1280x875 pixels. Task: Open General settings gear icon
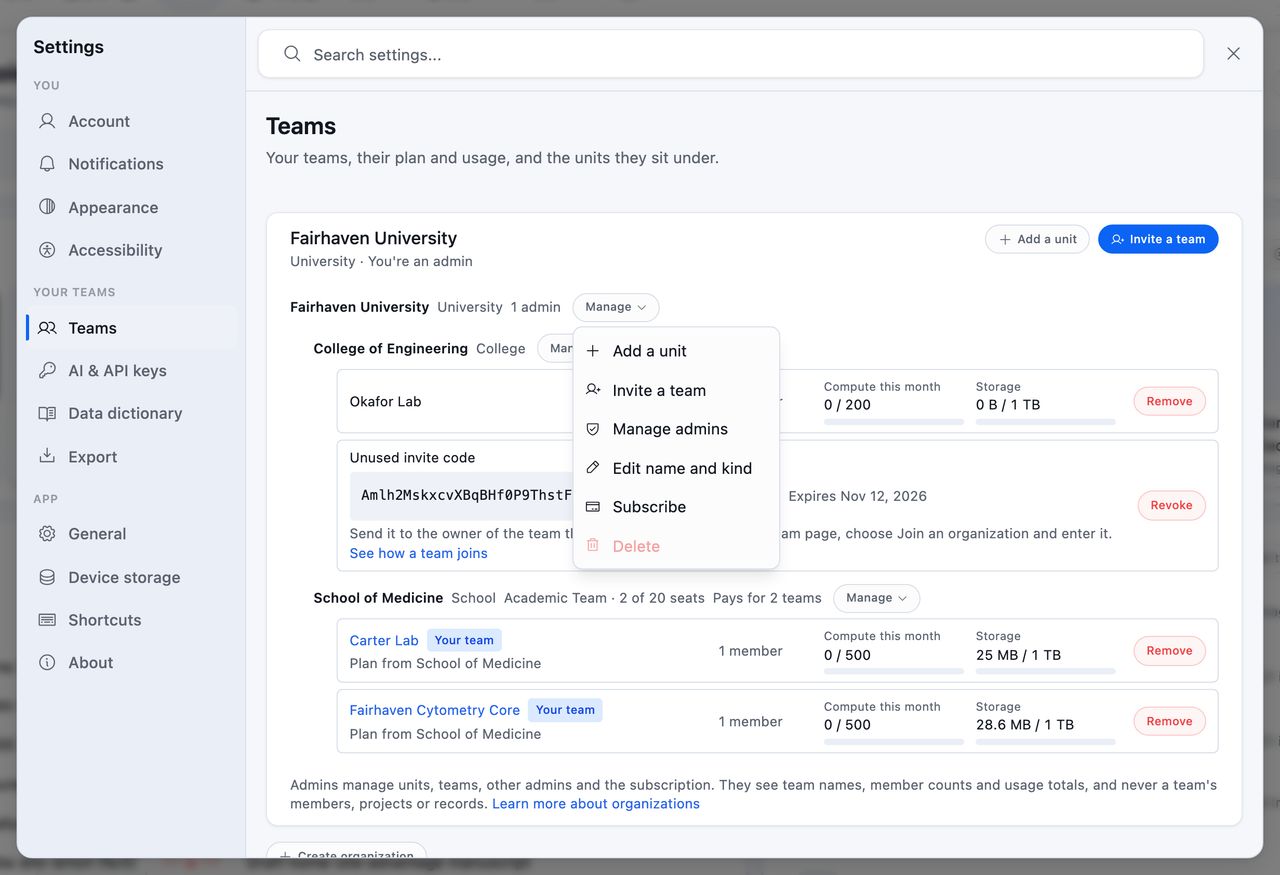point(47,533)
